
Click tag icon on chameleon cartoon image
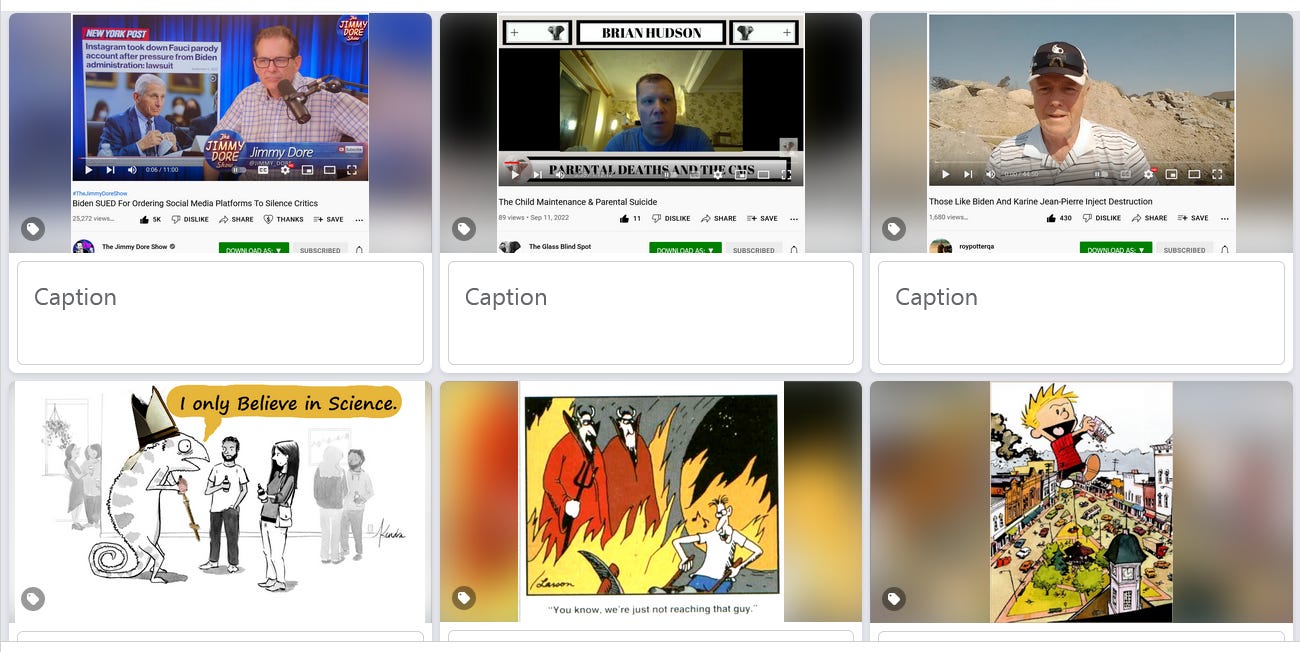33,599
